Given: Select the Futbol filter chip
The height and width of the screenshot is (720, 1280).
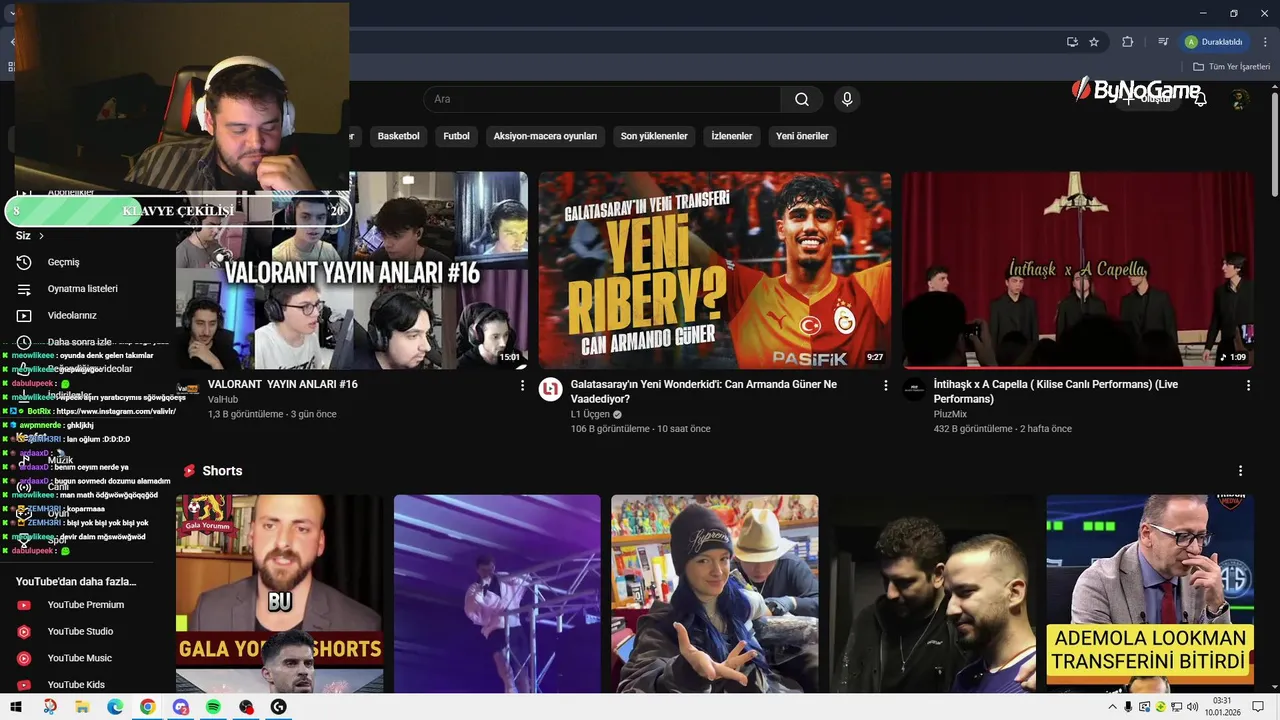Looking at the screenshot, I should click(456, 136).
